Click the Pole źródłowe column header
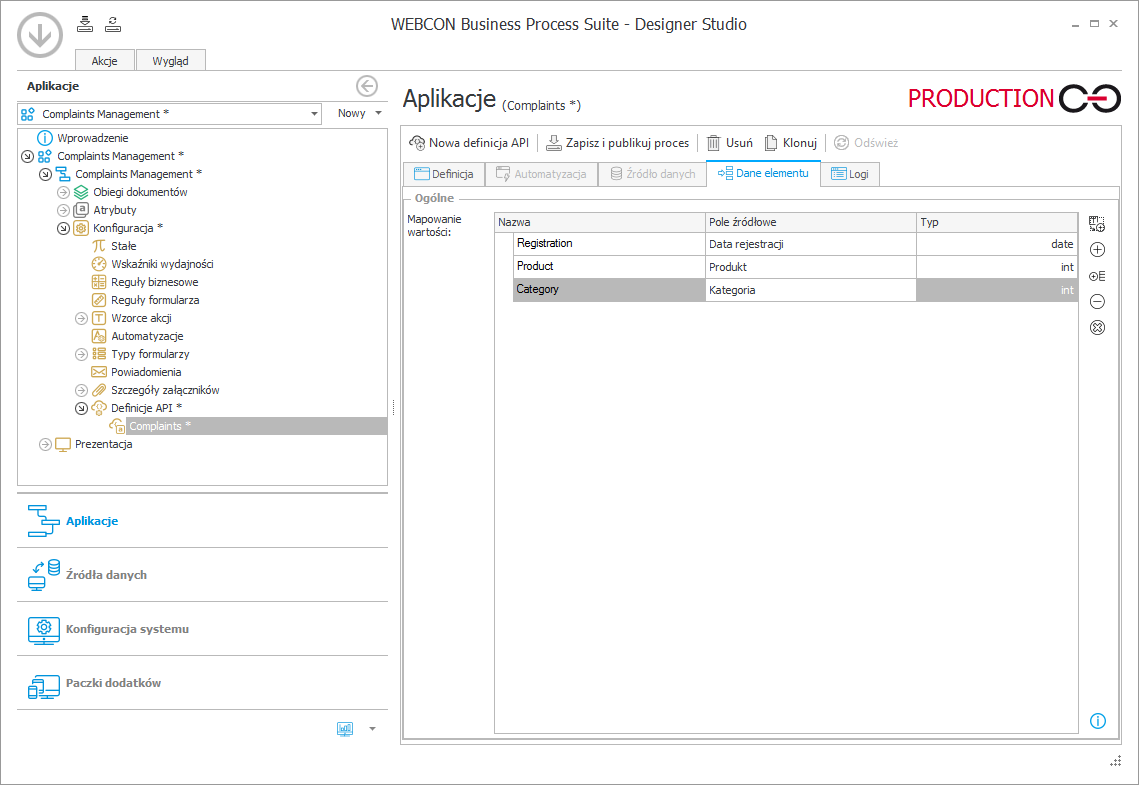The width and height of the screenshot is (1139, 785). 811,222
